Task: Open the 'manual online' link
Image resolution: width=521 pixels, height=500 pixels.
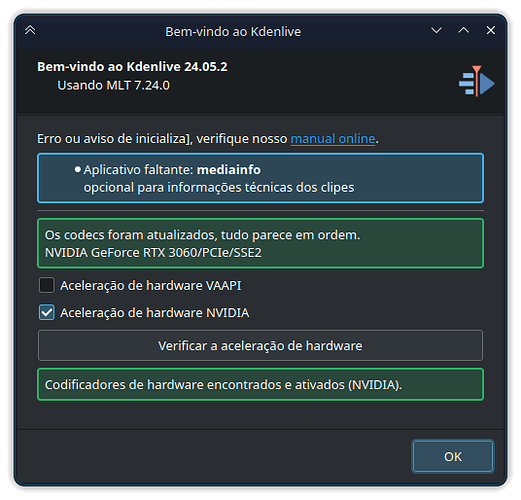Action: pyautogui.click(x=333, y=138)
